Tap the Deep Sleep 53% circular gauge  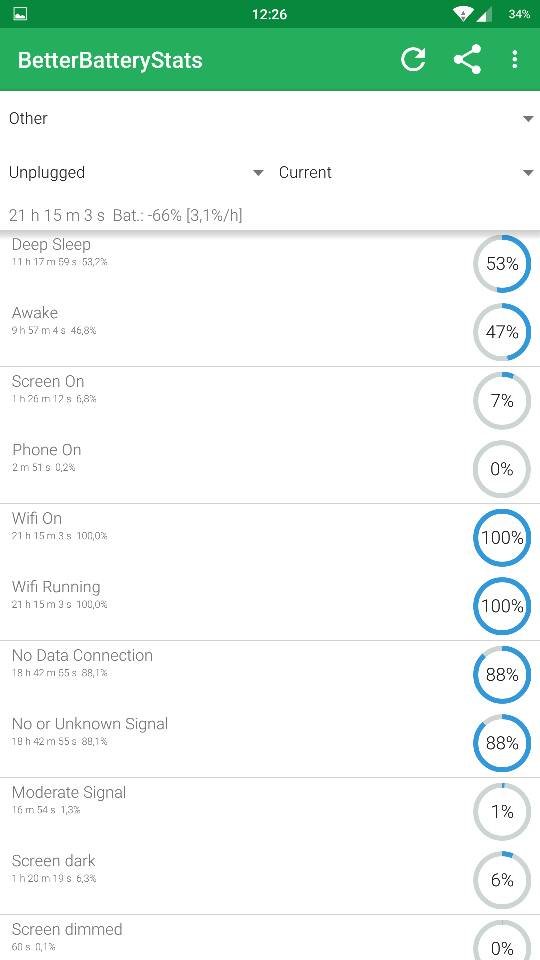coord(502,263)
